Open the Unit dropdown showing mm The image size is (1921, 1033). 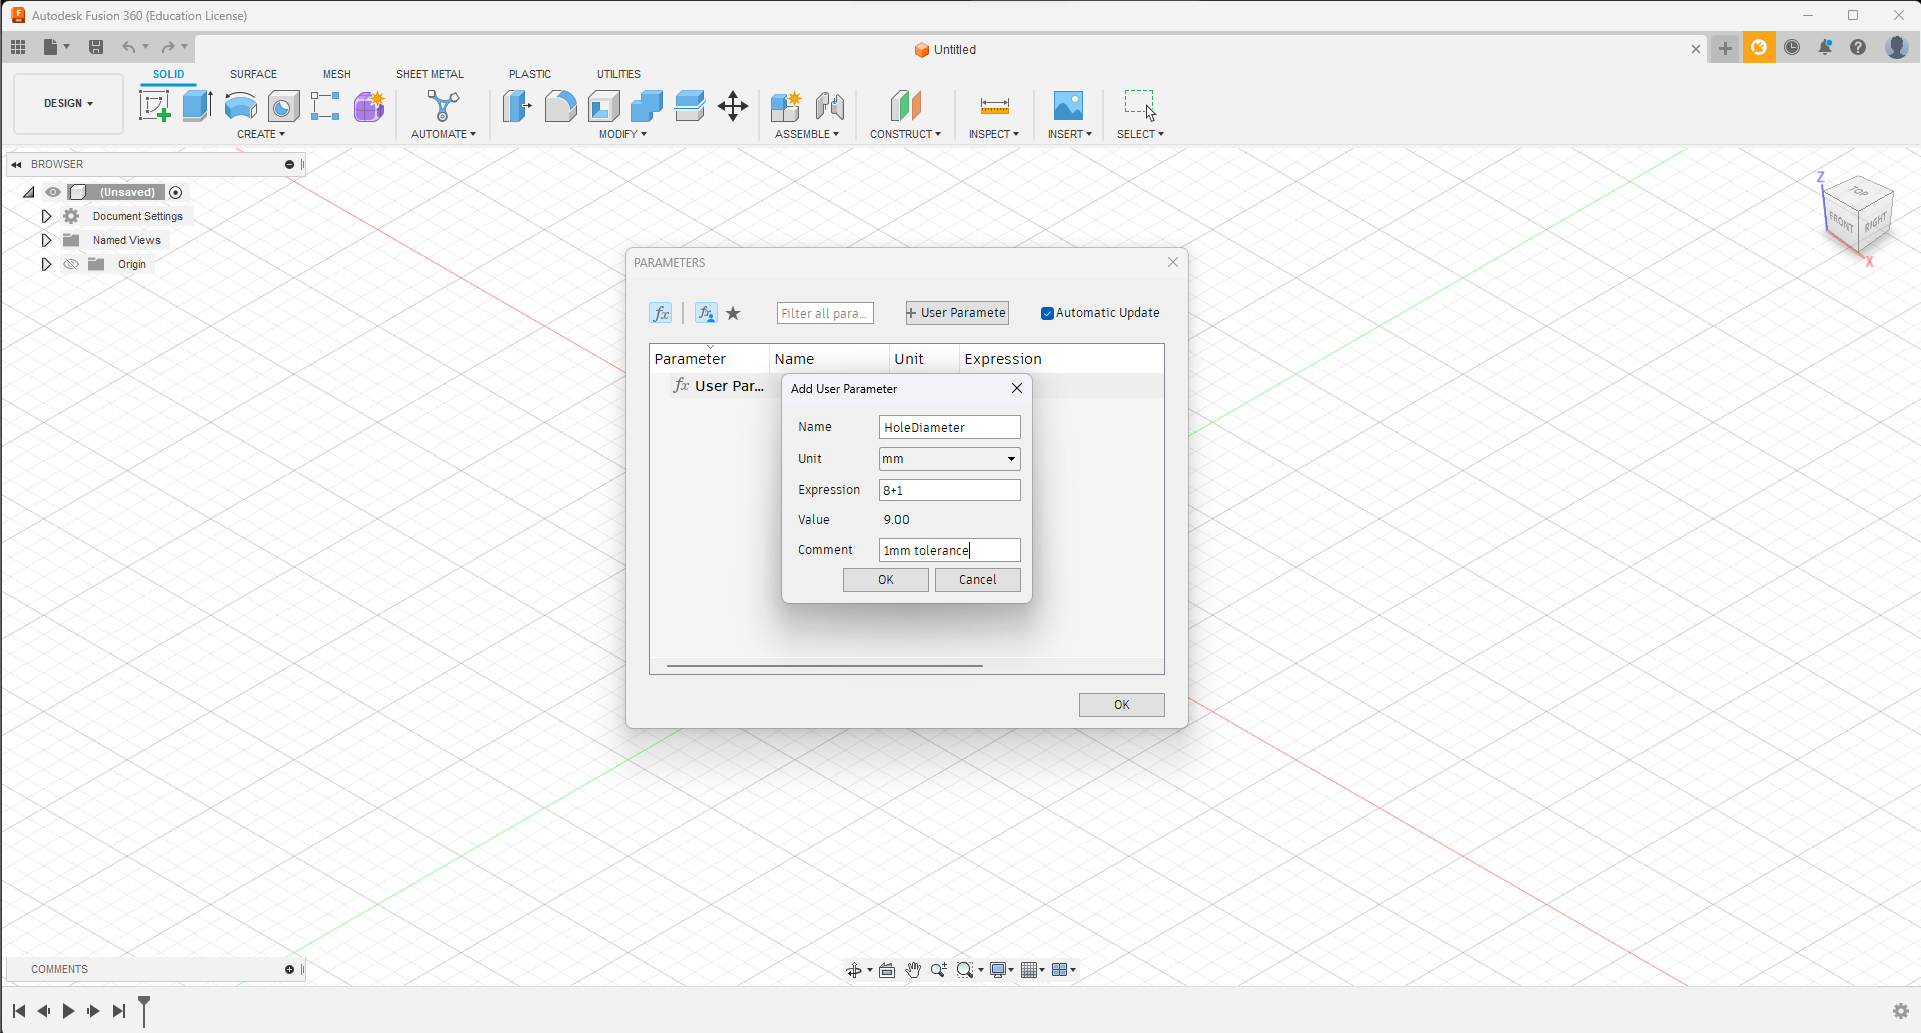coord(949,459)
